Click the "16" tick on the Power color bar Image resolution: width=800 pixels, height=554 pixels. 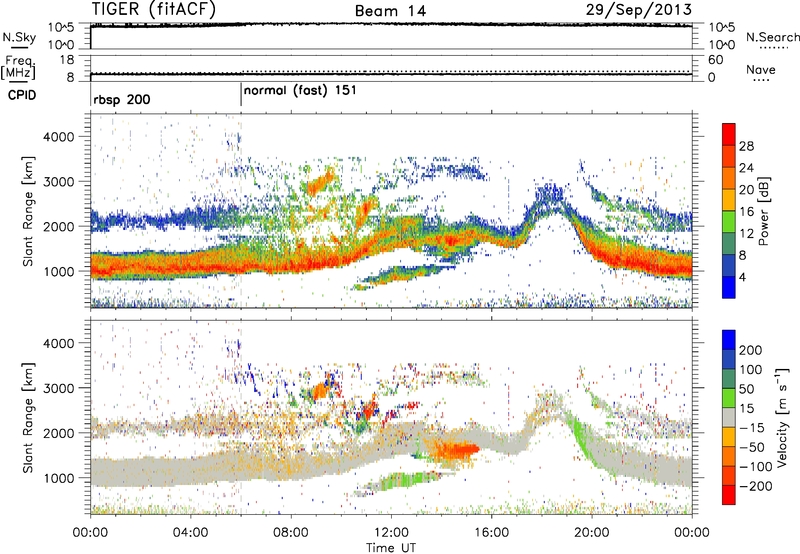[746, 212]
